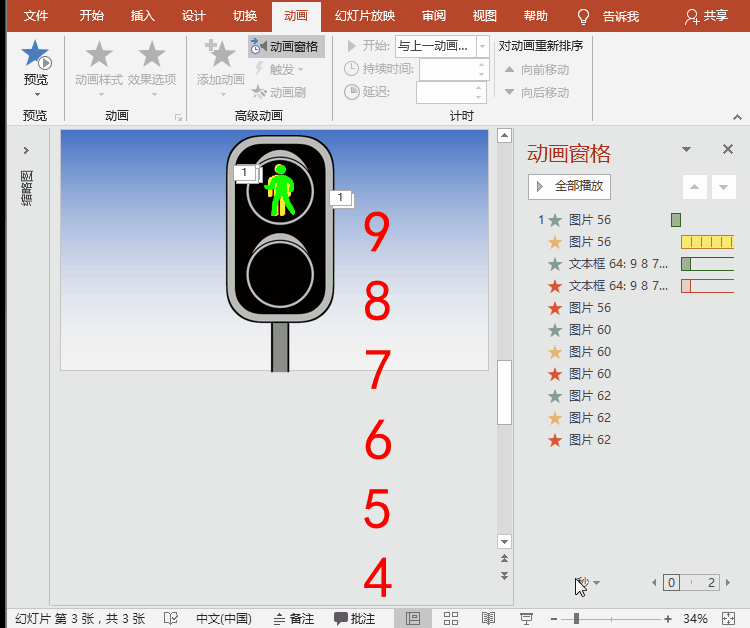Switch to the Insert tab
This screenshot has width=750, height=628.
[143, 16]
